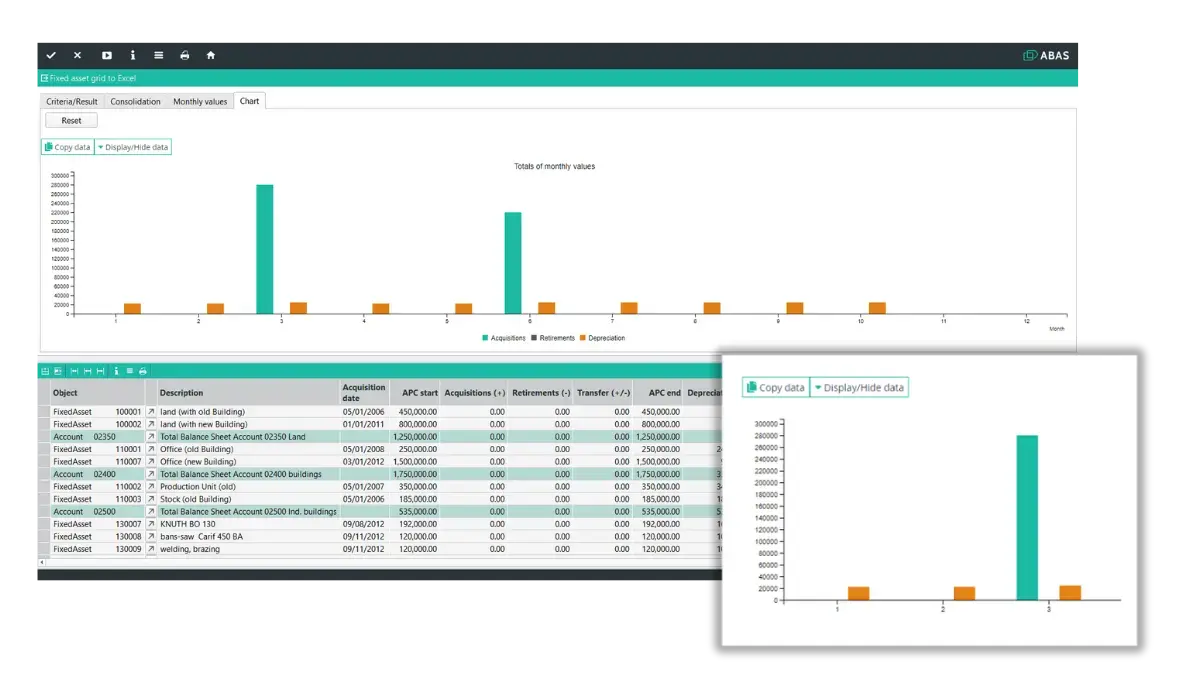Open the link arrow for FixedAsset 110007
This screenshot has height=689, width=1178.
coord(151,462)
